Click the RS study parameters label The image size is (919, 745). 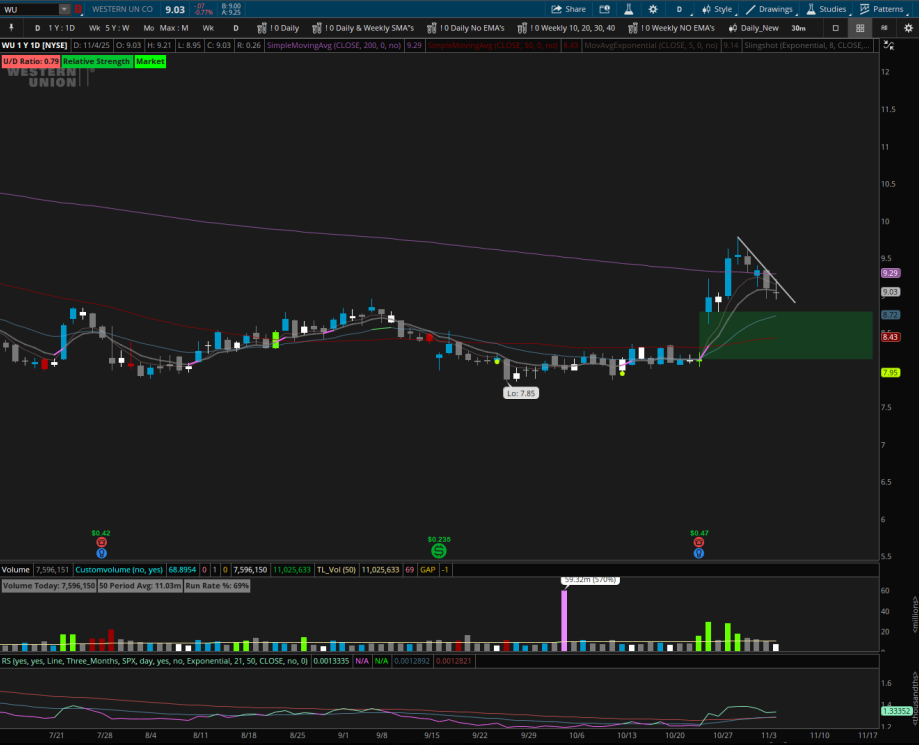pos(155,661)
